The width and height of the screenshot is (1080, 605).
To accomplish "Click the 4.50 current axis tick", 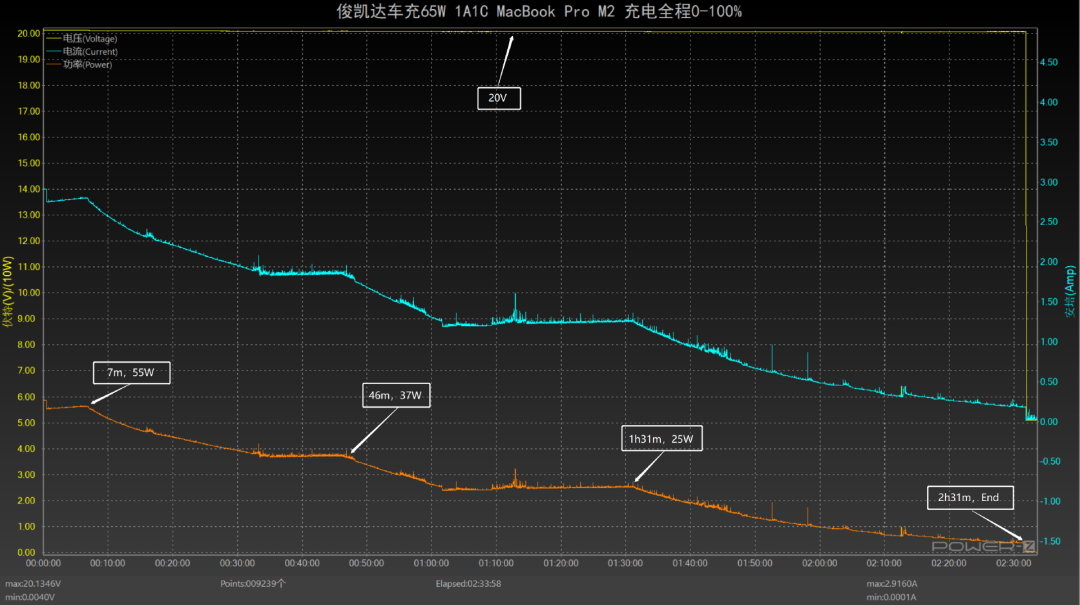I will [1049, 63].
